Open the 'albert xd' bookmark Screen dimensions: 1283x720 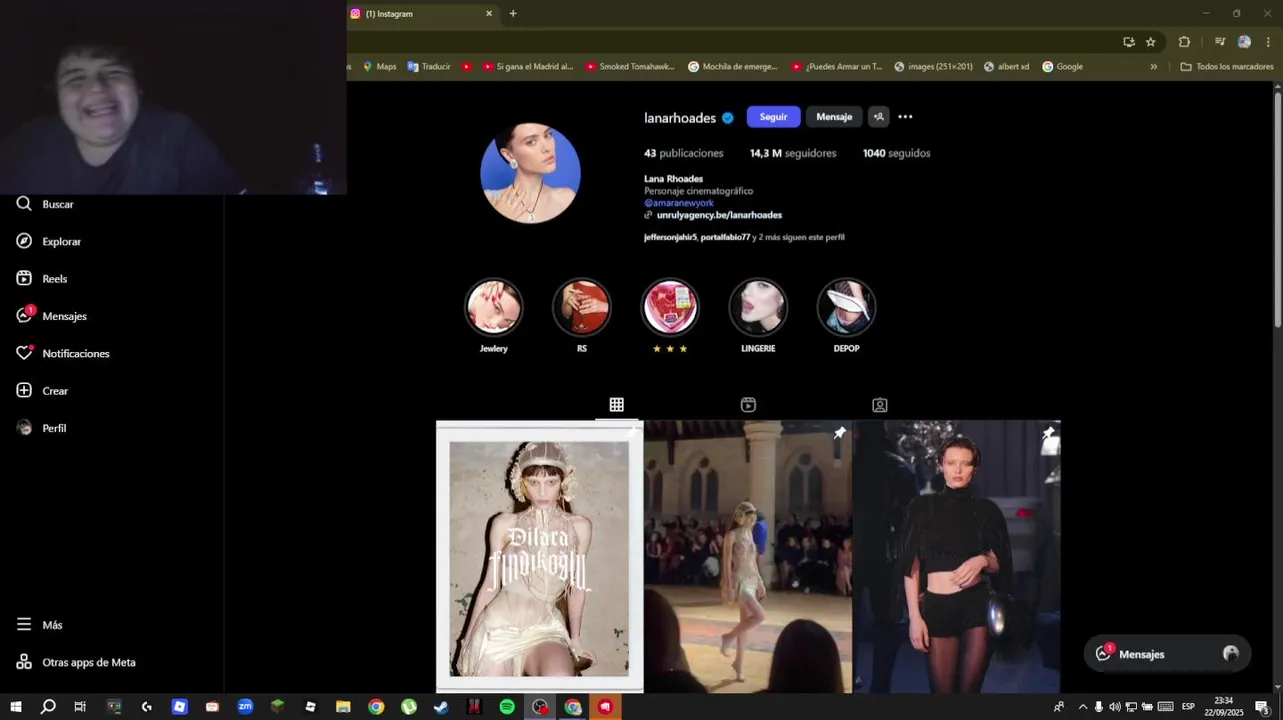pos(1006,67)
